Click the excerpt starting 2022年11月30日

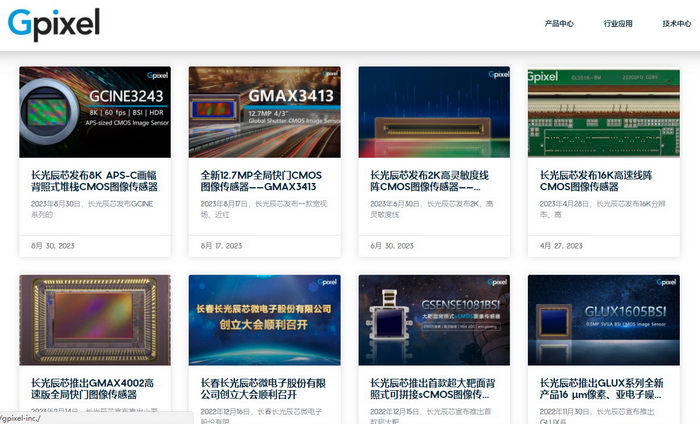(597, 416)
